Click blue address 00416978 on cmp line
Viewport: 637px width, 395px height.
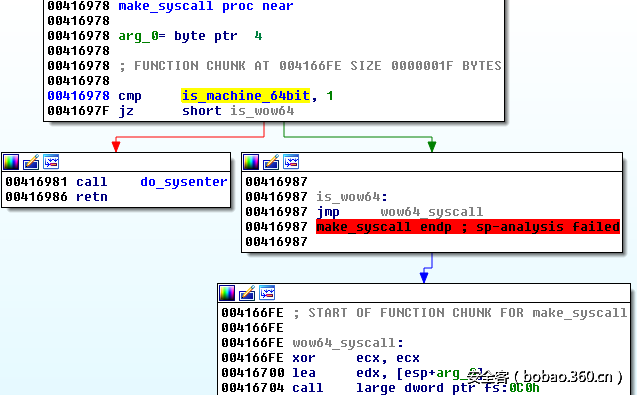pos(78,95)
